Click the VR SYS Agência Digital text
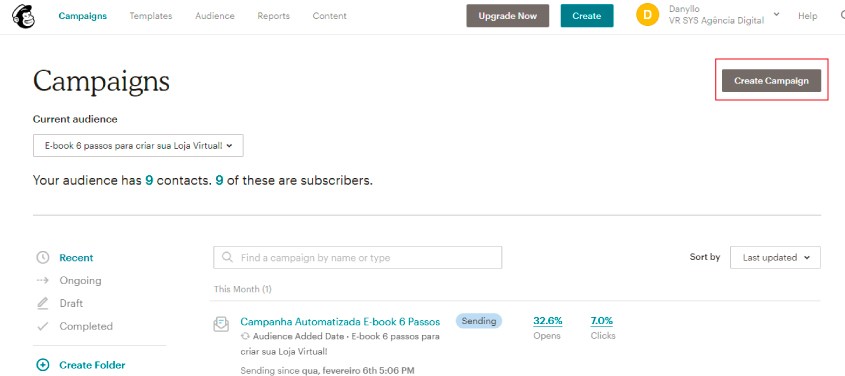Screen dimensions: 845x376 [x=716, y=20]
